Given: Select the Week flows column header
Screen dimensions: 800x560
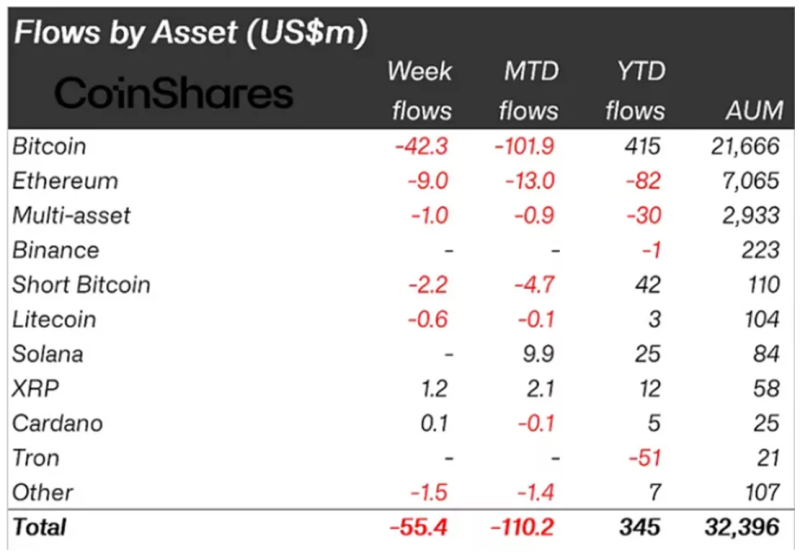Looking at the screenshot, I should point(420,90).
